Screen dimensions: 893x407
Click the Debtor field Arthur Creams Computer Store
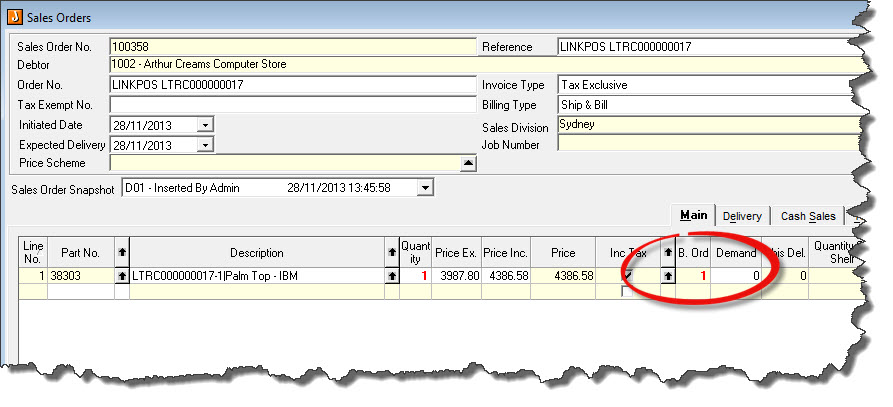click(x=484, y=64)
